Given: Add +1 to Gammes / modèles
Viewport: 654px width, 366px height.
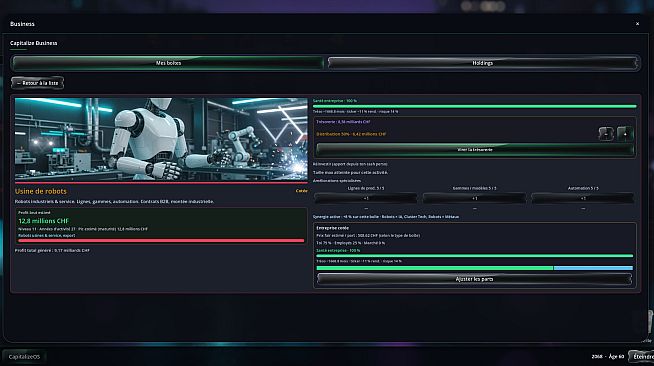Looking at the screenshot, I should (474, 198).
